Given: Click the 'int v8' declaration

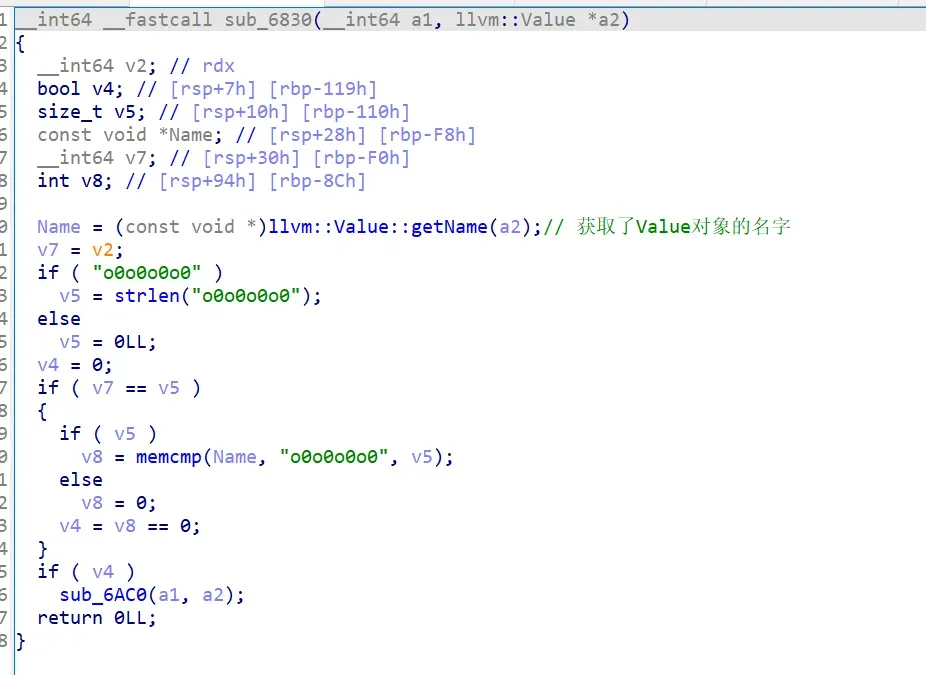Looking at the screenshot, I should pyautogui.click(x=74, y=181).
